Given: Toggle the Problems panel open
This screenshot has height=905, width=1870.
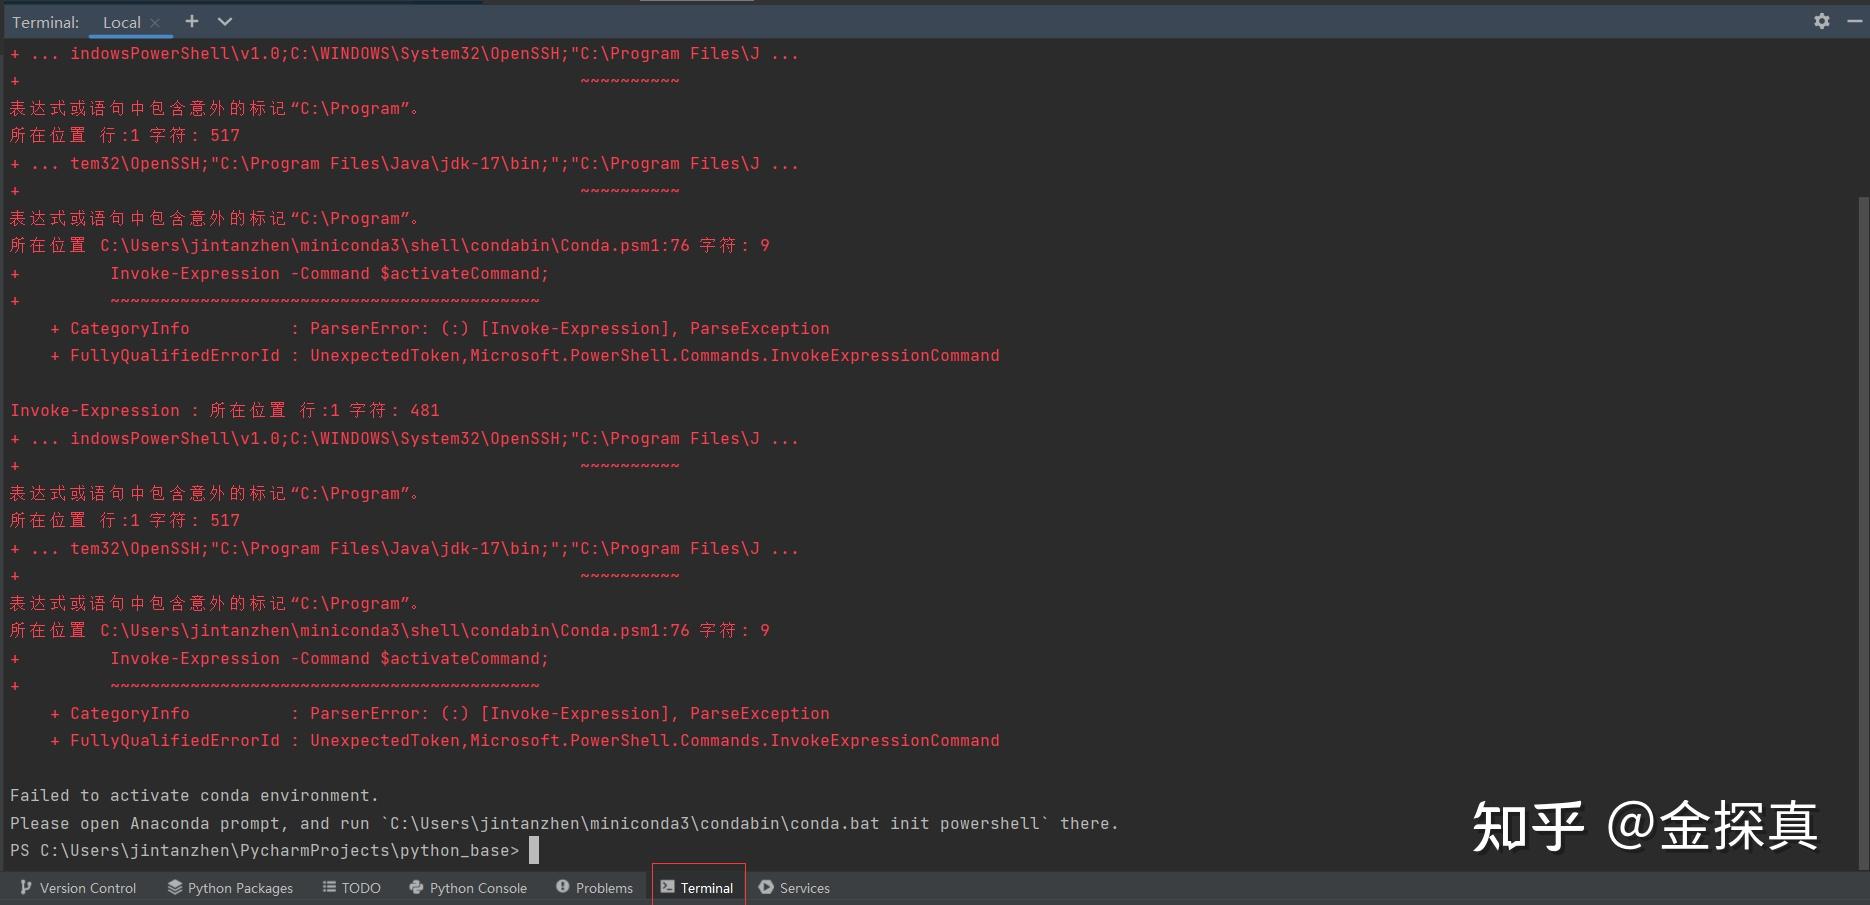Looking at the screenshot, I should [594, 888].
